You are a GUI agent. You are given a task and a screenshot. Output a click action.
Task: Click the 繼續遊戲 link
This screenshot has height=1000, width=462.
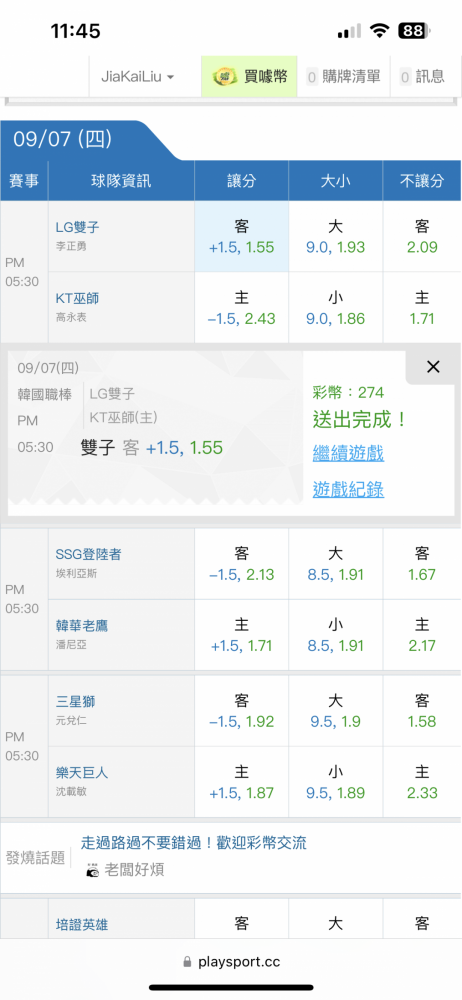(348, 454)
